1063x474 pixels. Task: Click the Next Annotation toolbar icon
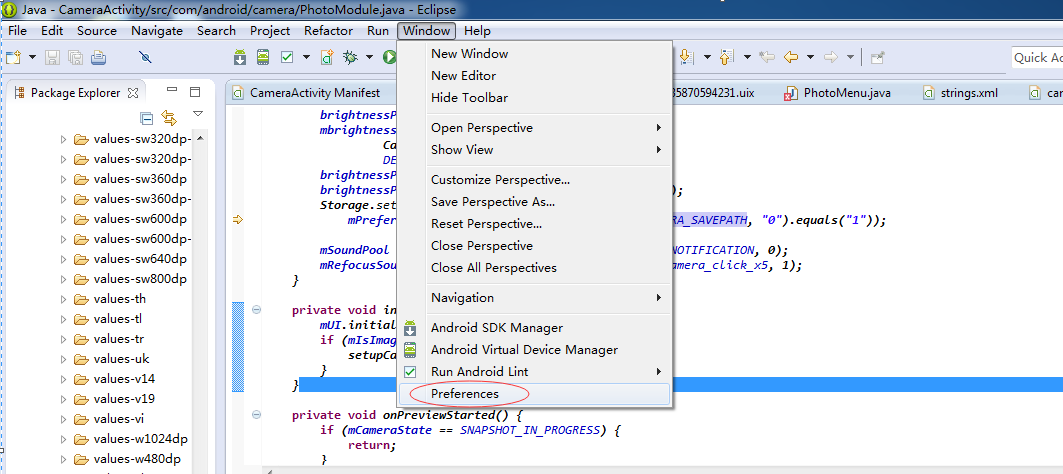[686, 58]
